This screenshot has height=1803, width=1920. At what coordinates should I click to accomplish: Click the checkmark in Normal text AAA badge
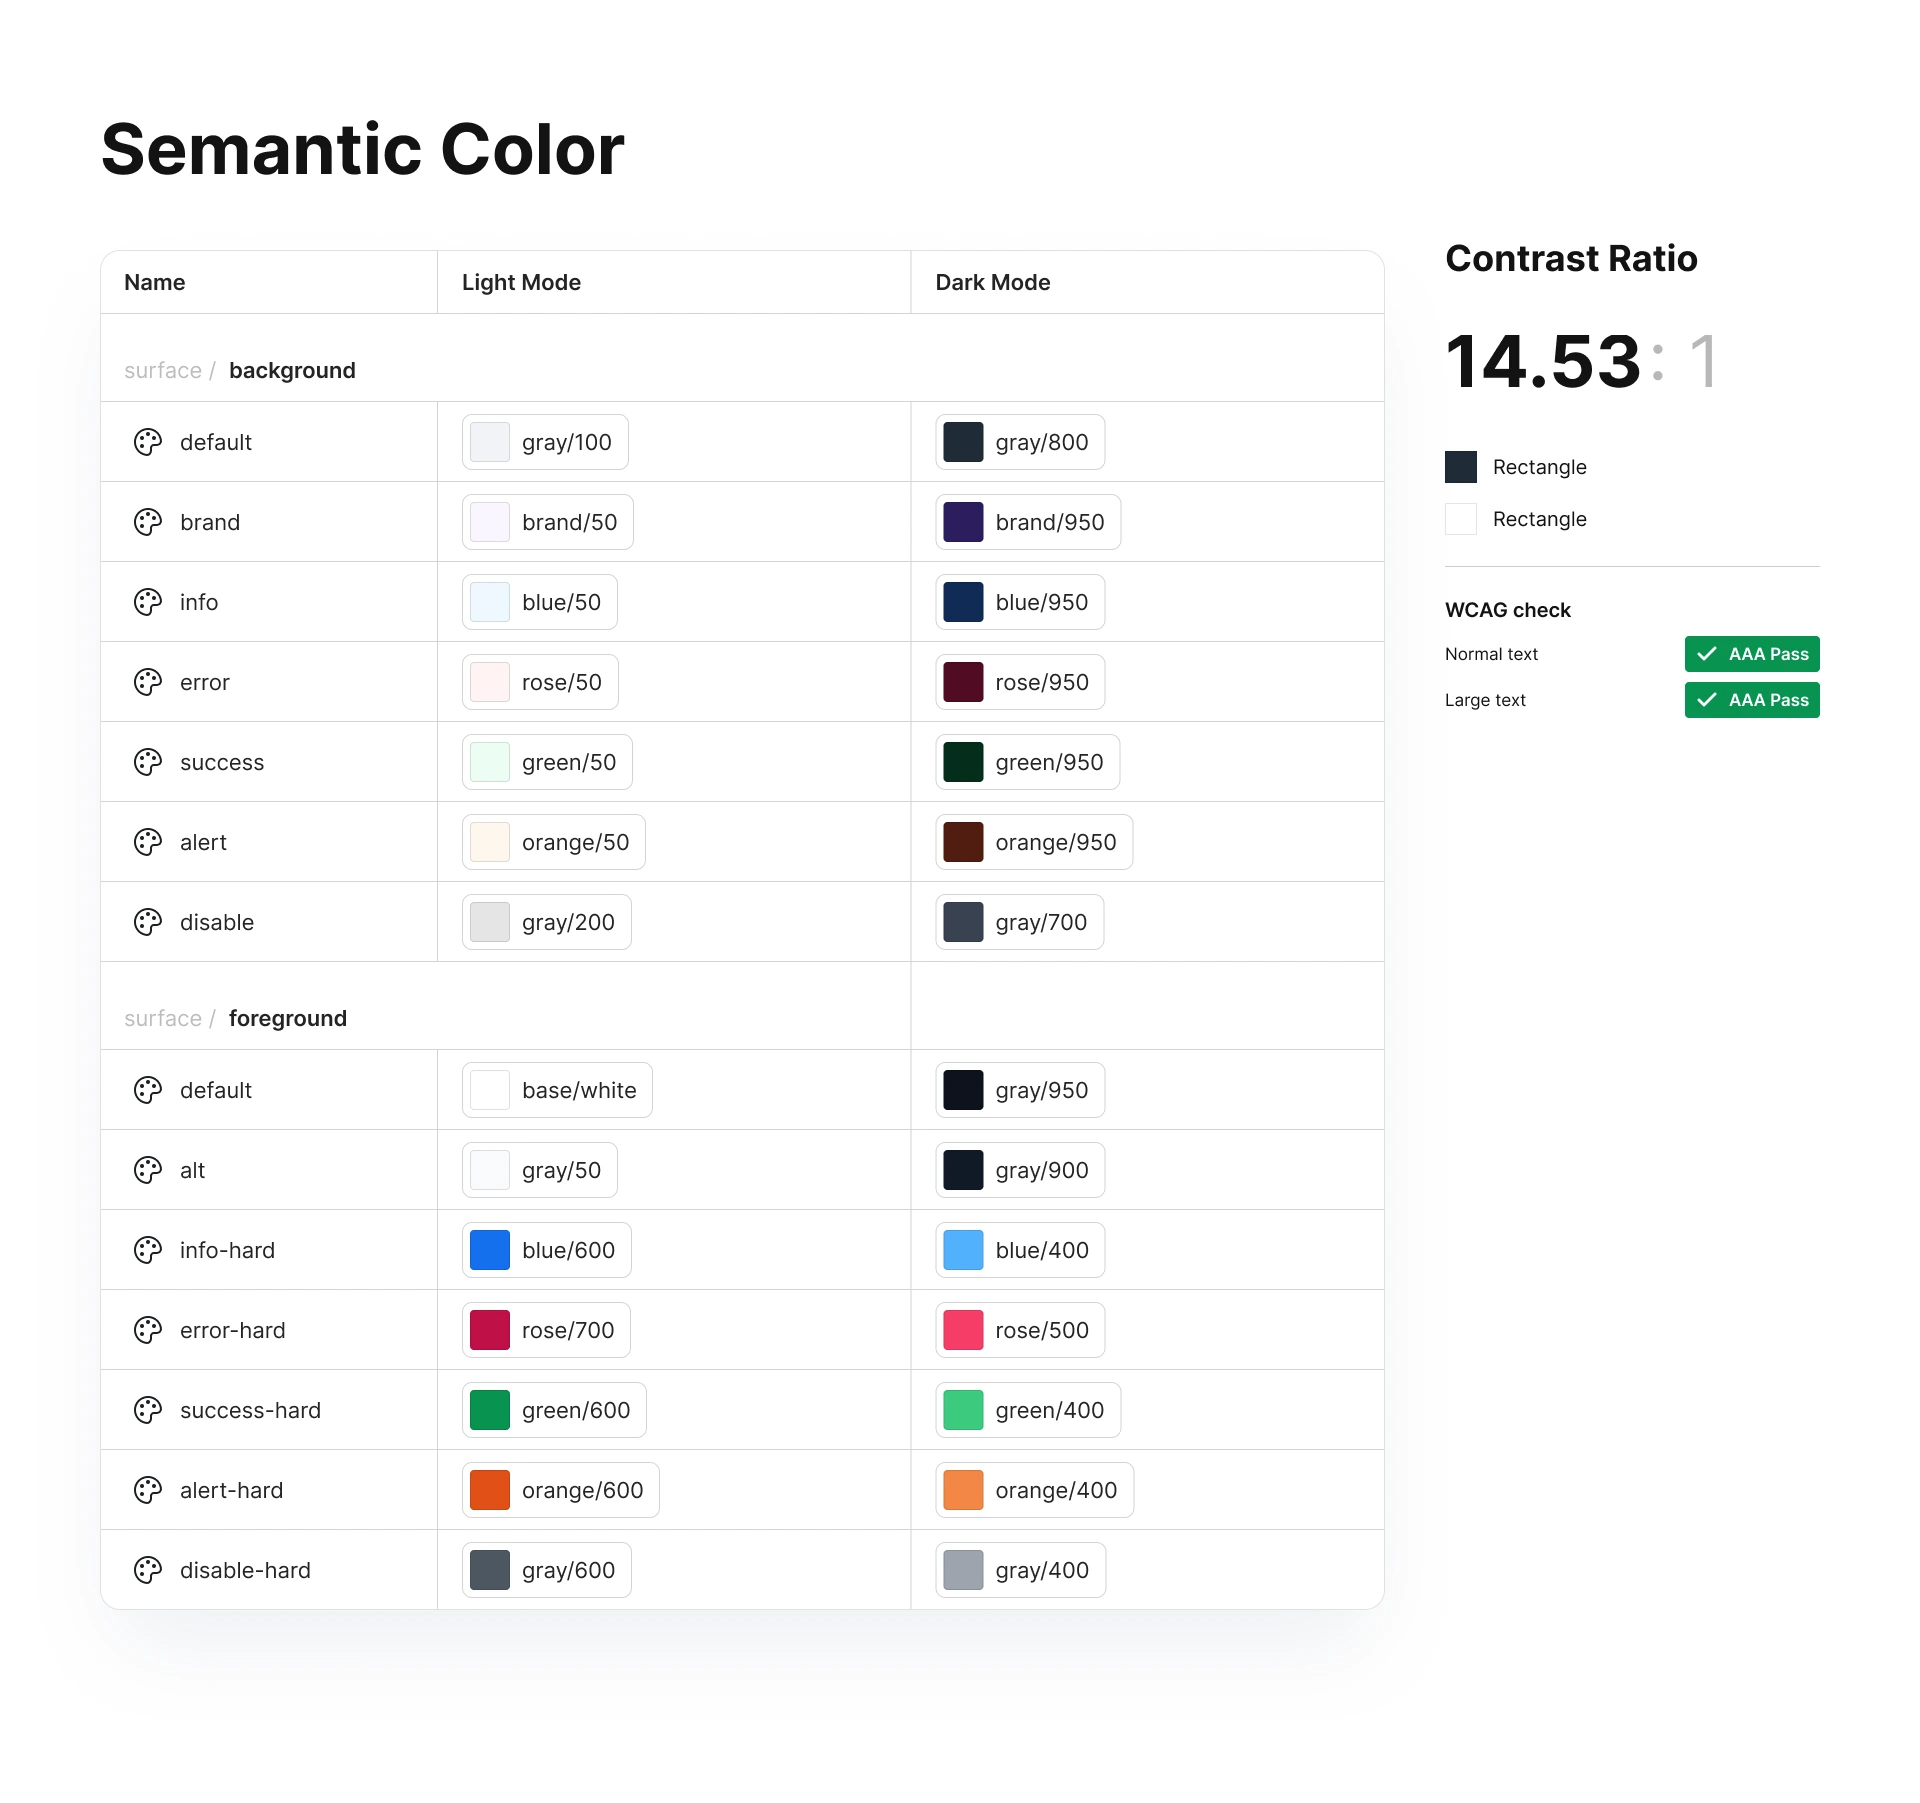1707,654
